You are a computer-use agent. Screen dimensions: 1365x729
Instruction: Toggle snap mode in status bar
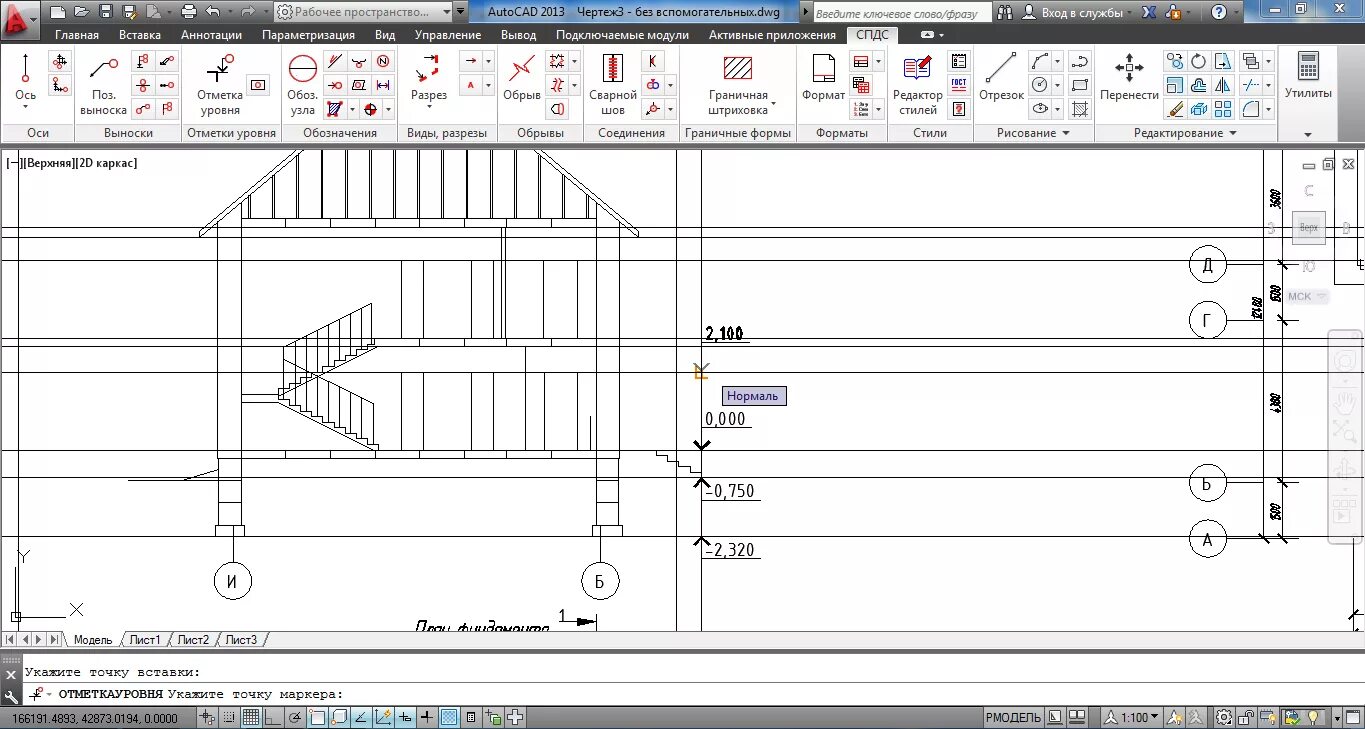pyautogui.click(x=229, y=717)
